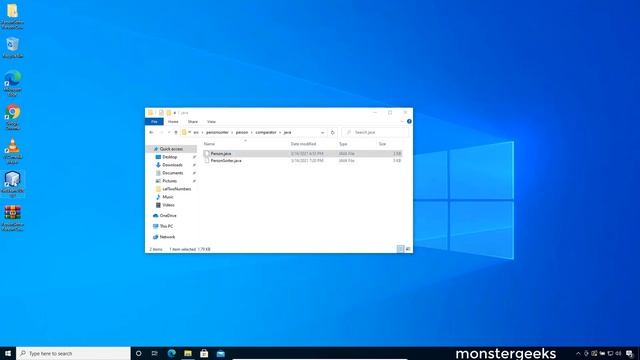The image size is (640, 360).
Task: Switch to the Share ribbon tab
Action: coord(193,122)
